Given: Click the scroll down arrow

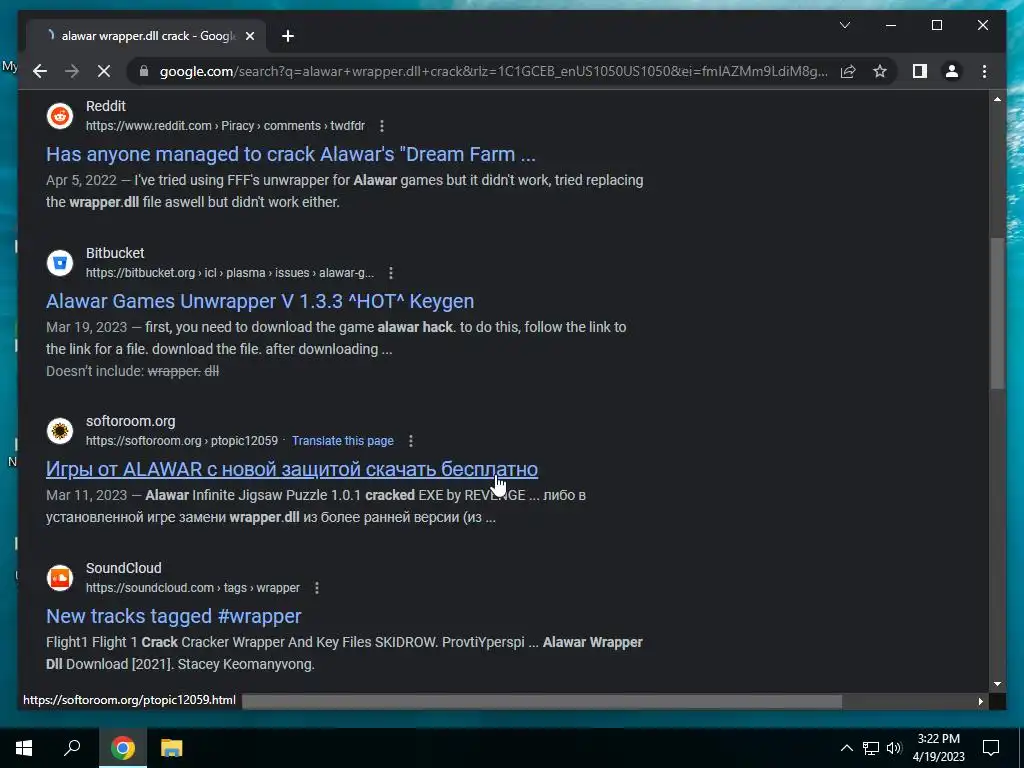Looking at the screenshot, I should click(x=997, y=684).
